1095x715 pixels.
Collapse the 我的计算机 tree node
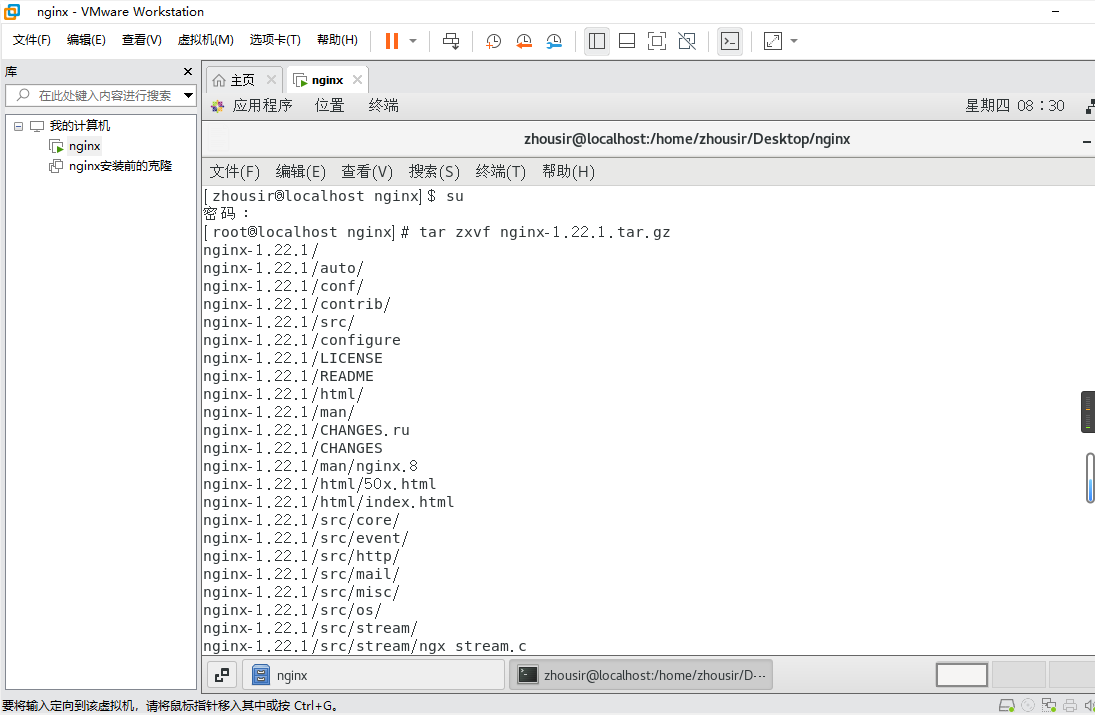[x=18, y=126]
